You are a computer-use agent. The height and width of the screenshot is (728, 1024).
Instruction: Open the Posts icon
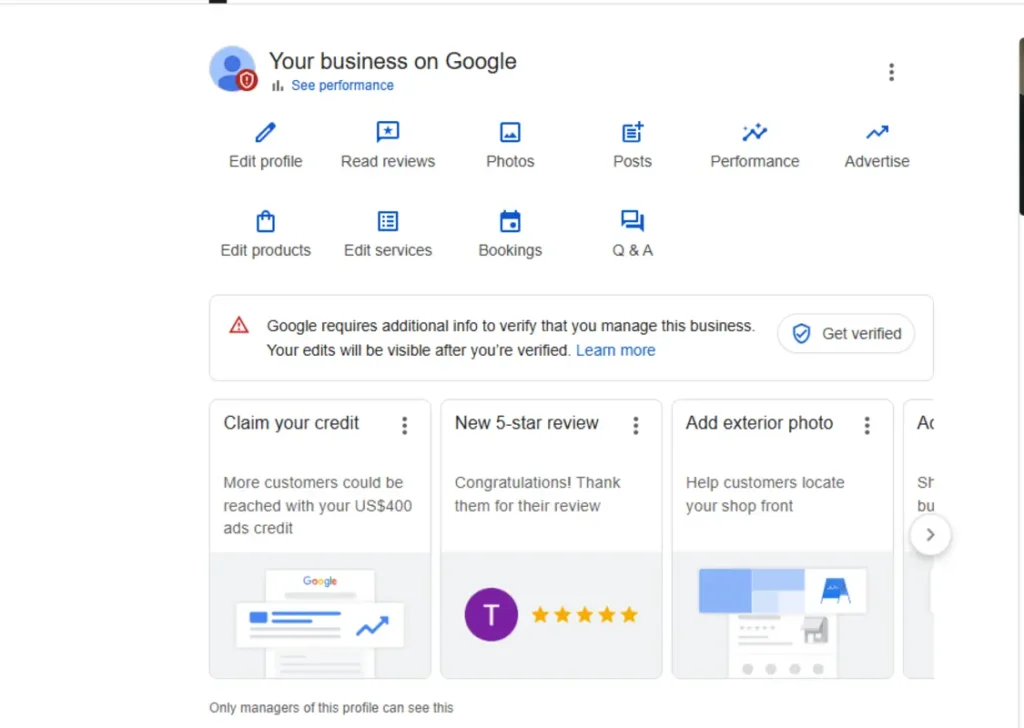point(632,133)
